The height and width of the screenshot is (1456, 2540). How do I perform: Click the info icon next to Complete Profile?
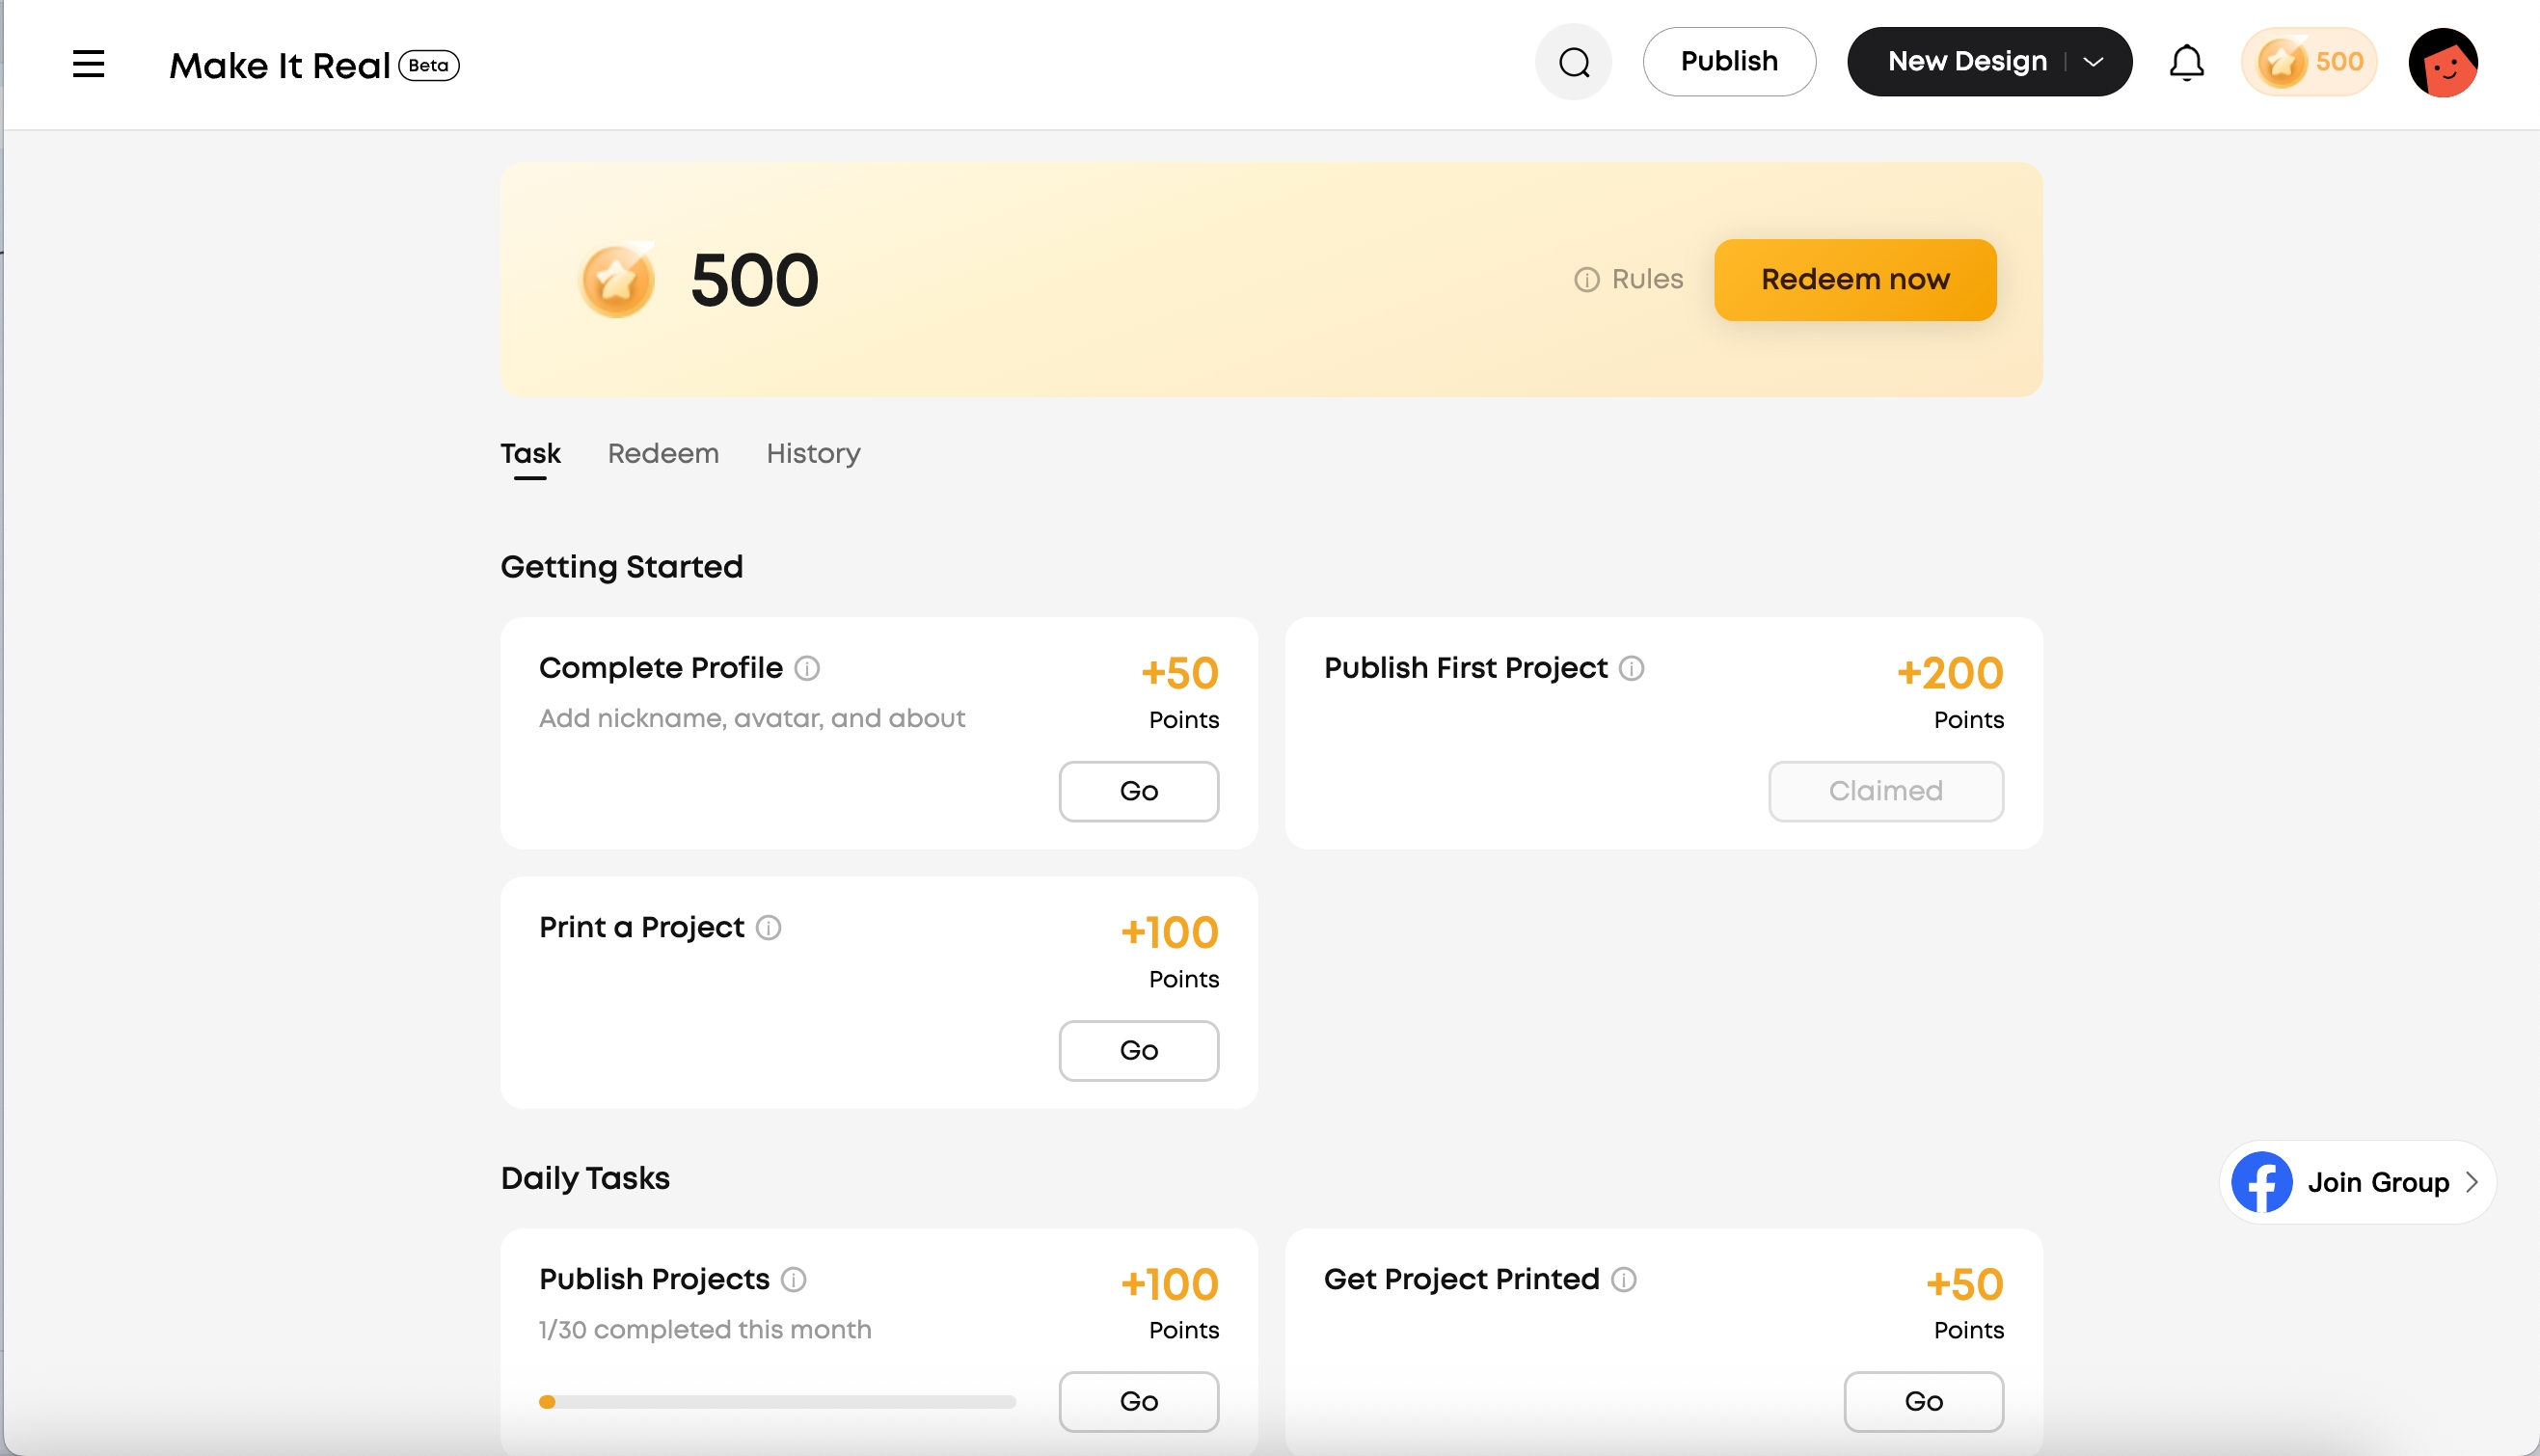click(x=807, y=668)
